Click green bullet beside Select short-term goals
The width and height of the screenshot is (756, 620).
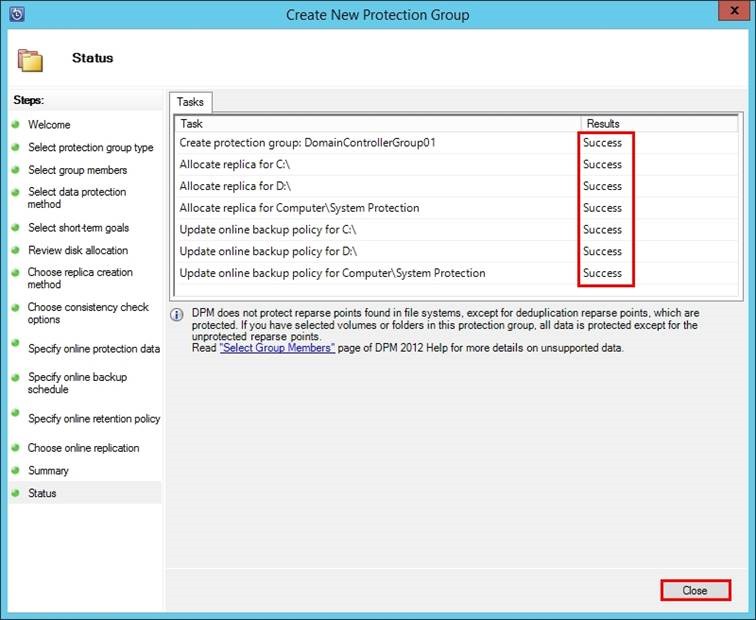[15, 228]
